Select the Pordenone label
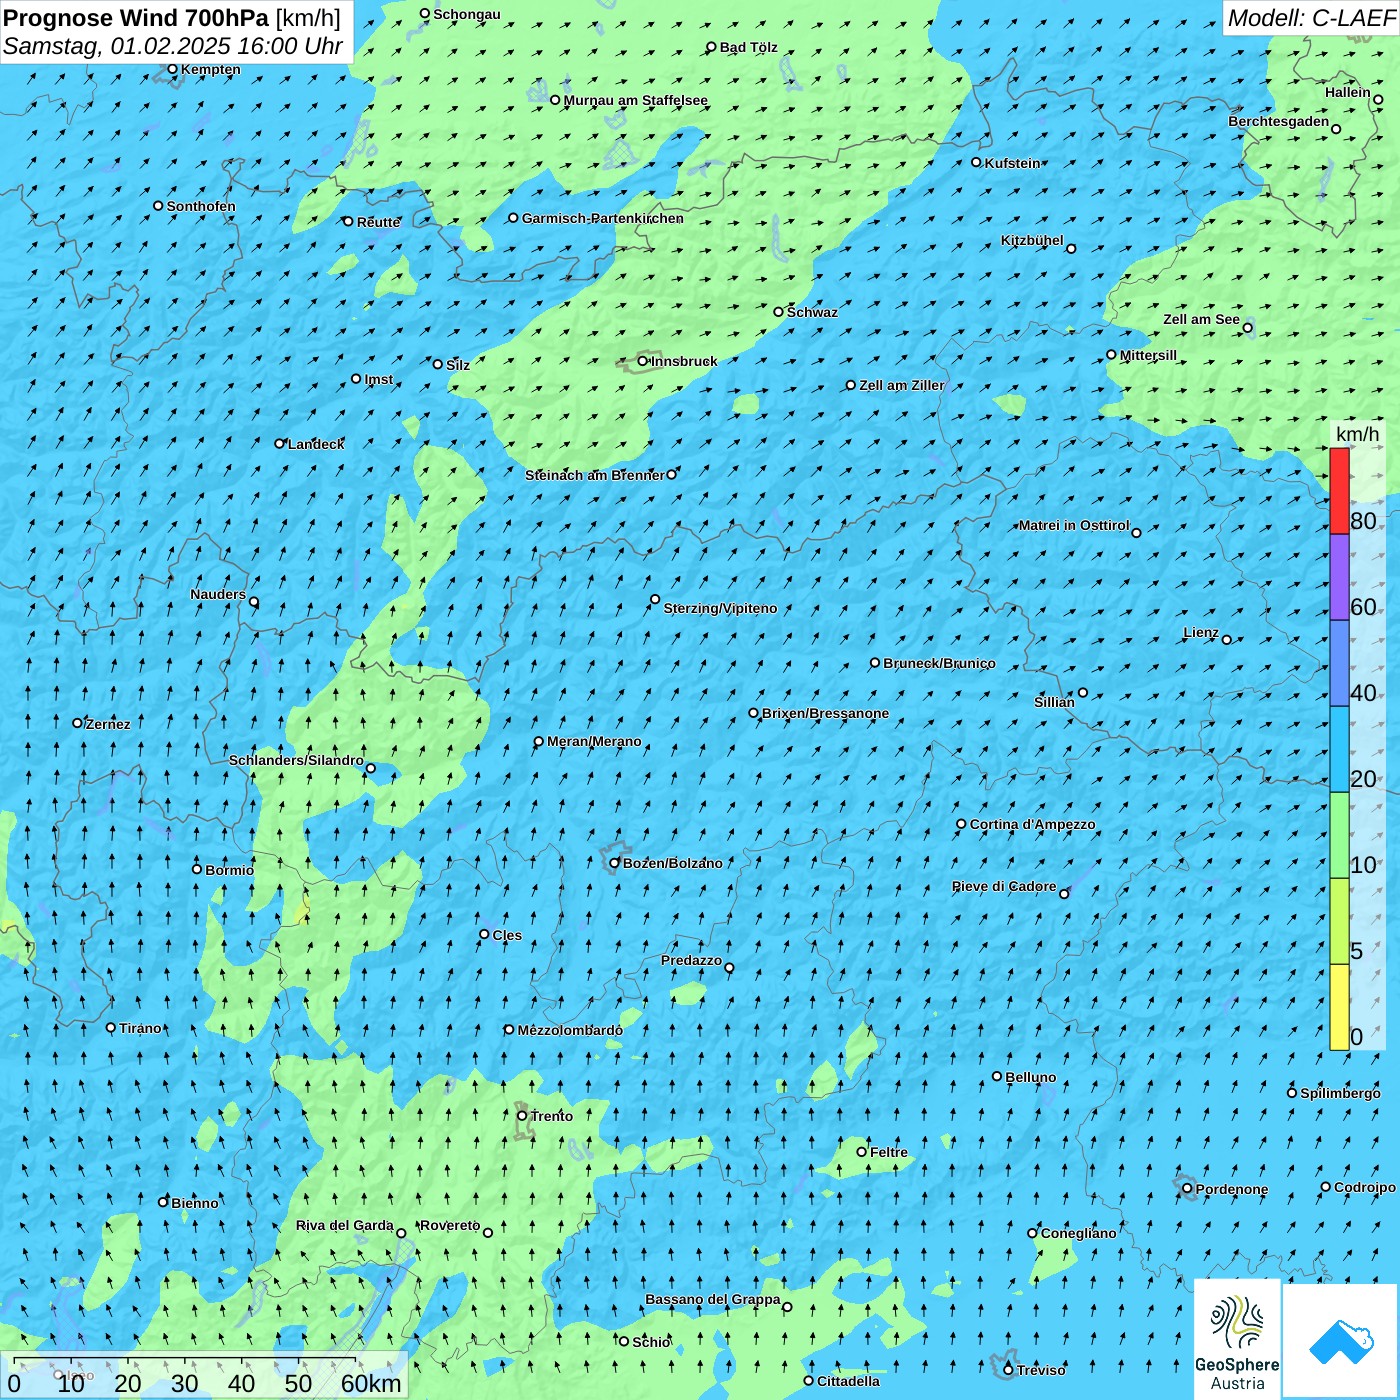 click(x=1232, y=1189)
